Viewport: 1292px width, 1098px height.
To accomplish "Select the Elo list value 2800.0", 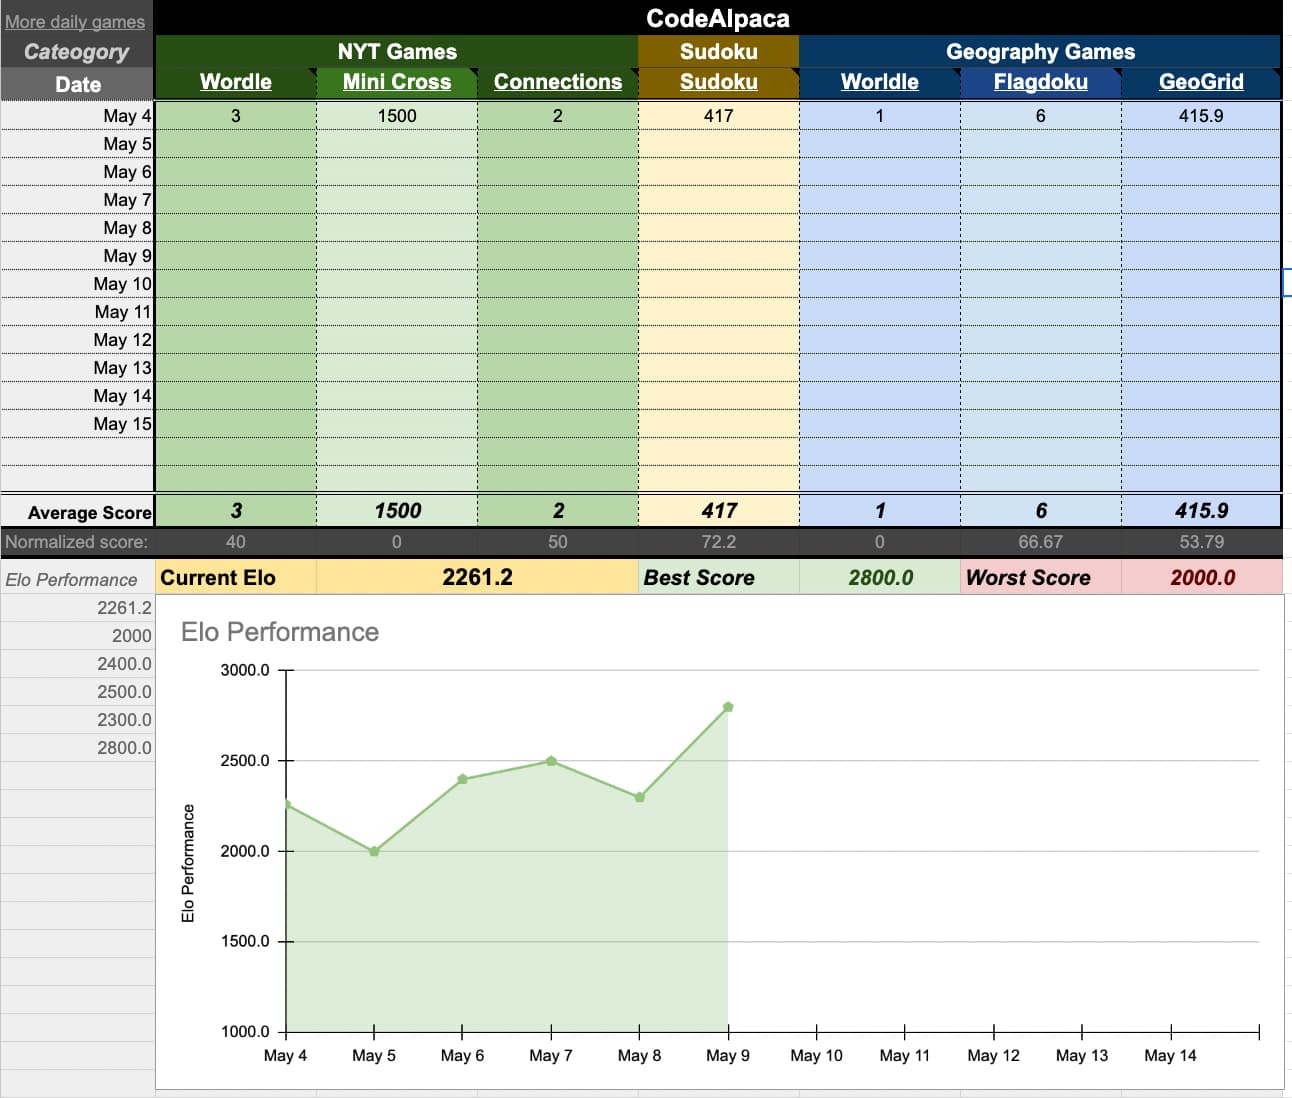I will point(77,748).
